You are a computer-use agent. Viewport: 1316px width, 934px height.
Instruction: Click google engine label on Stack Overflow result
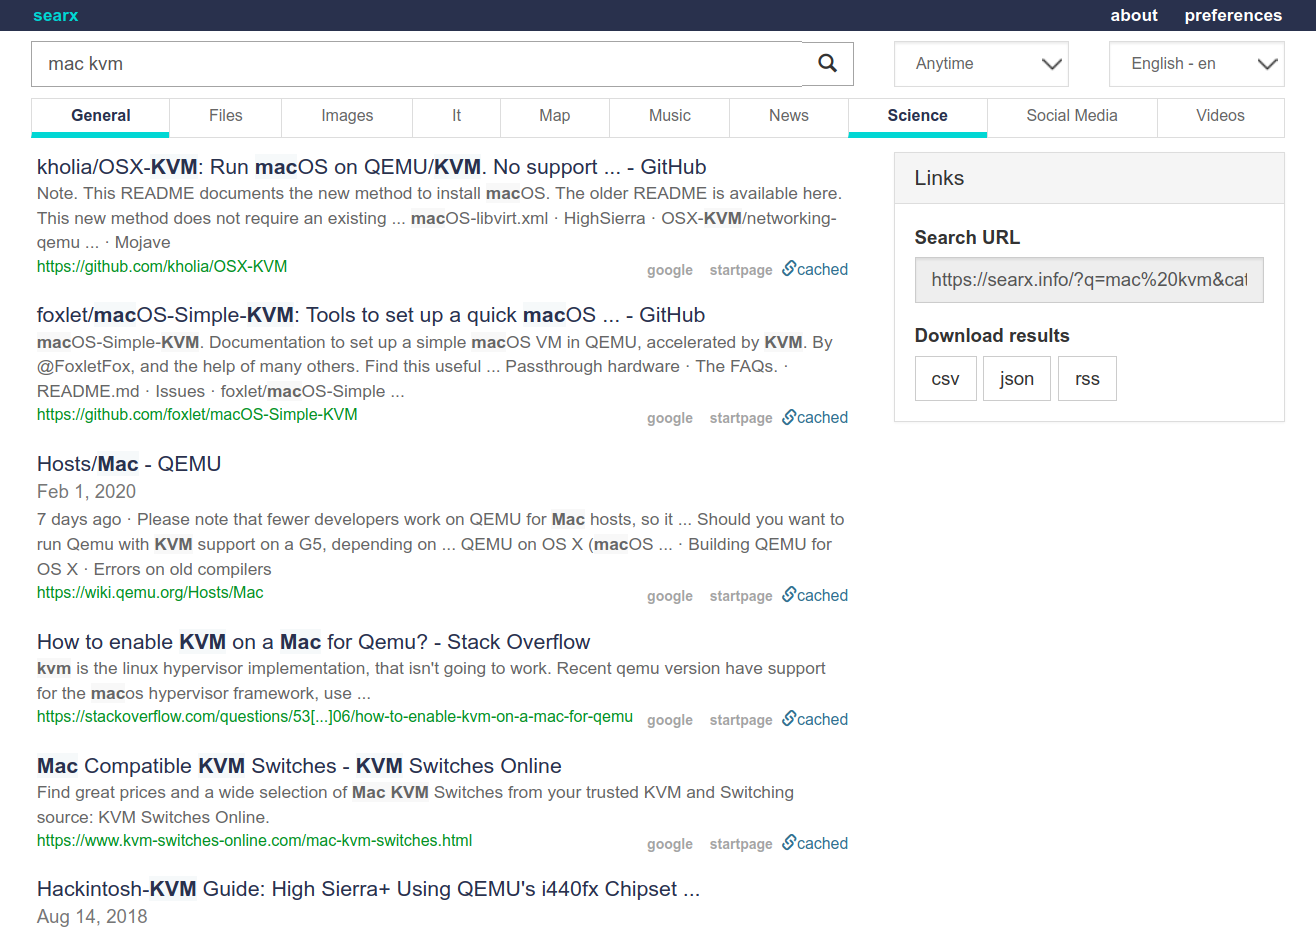pyautogui.click(x=670, y=720)
